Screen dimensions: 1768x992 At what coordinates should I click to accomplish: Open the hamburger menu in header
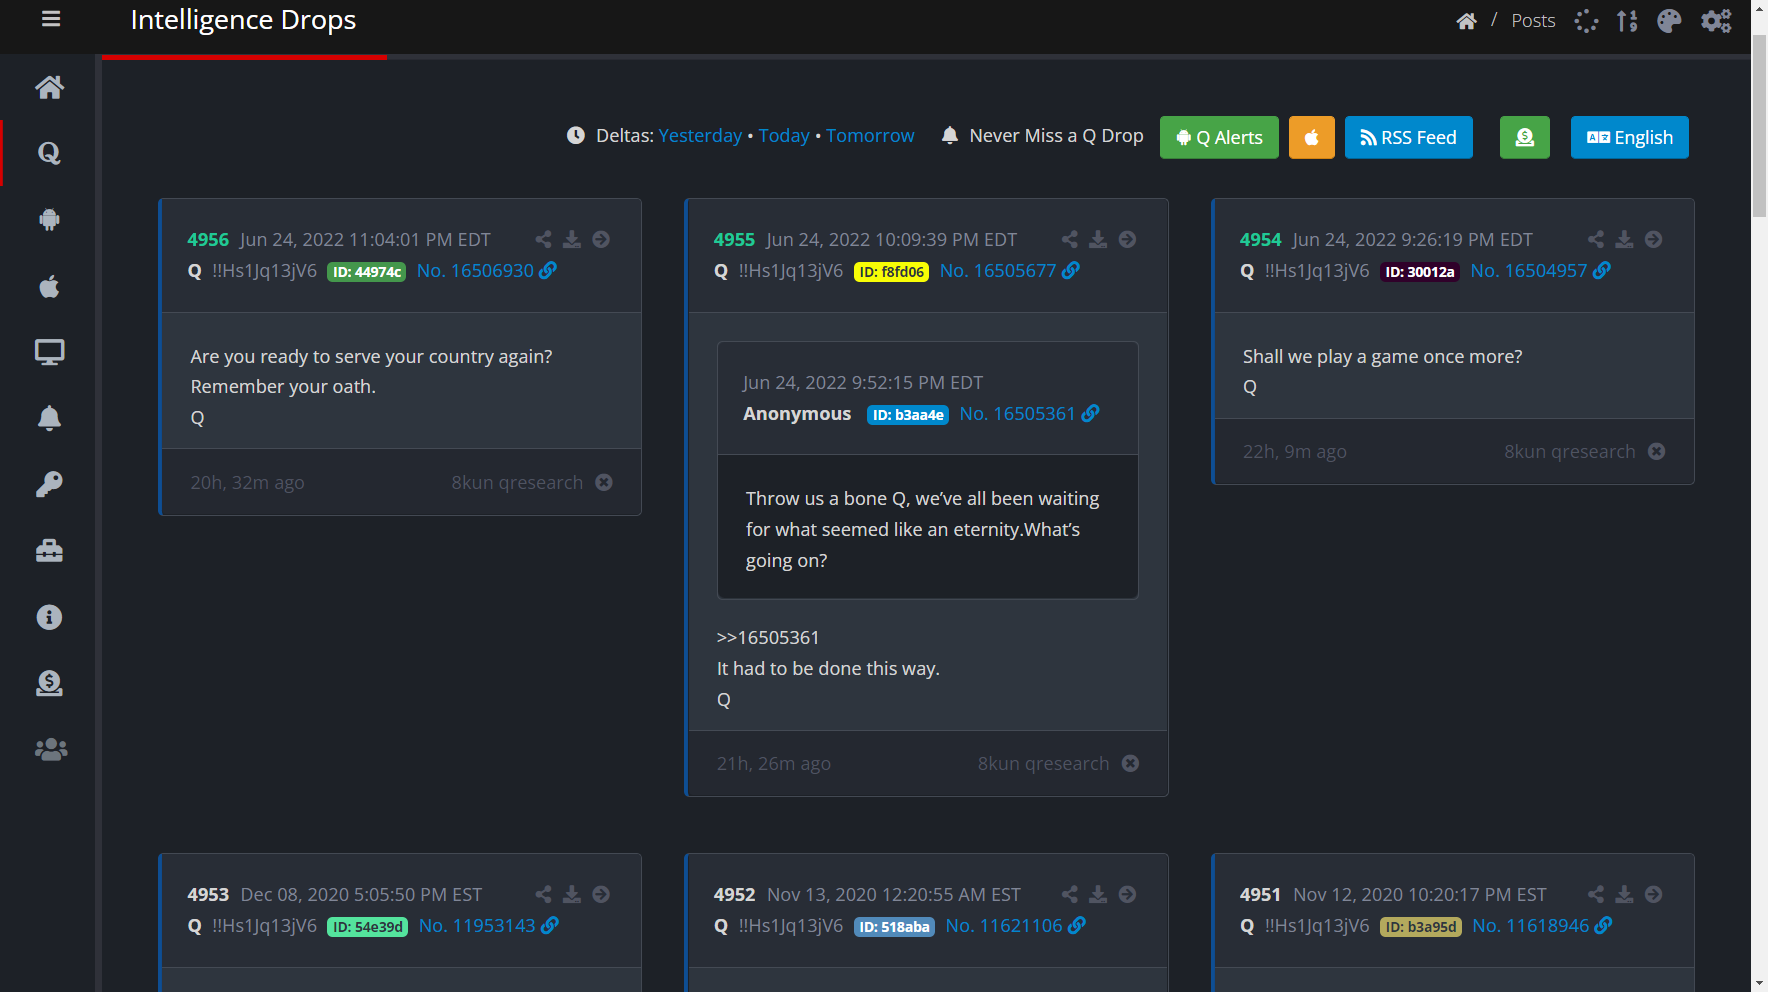click(x=51, y=19)
